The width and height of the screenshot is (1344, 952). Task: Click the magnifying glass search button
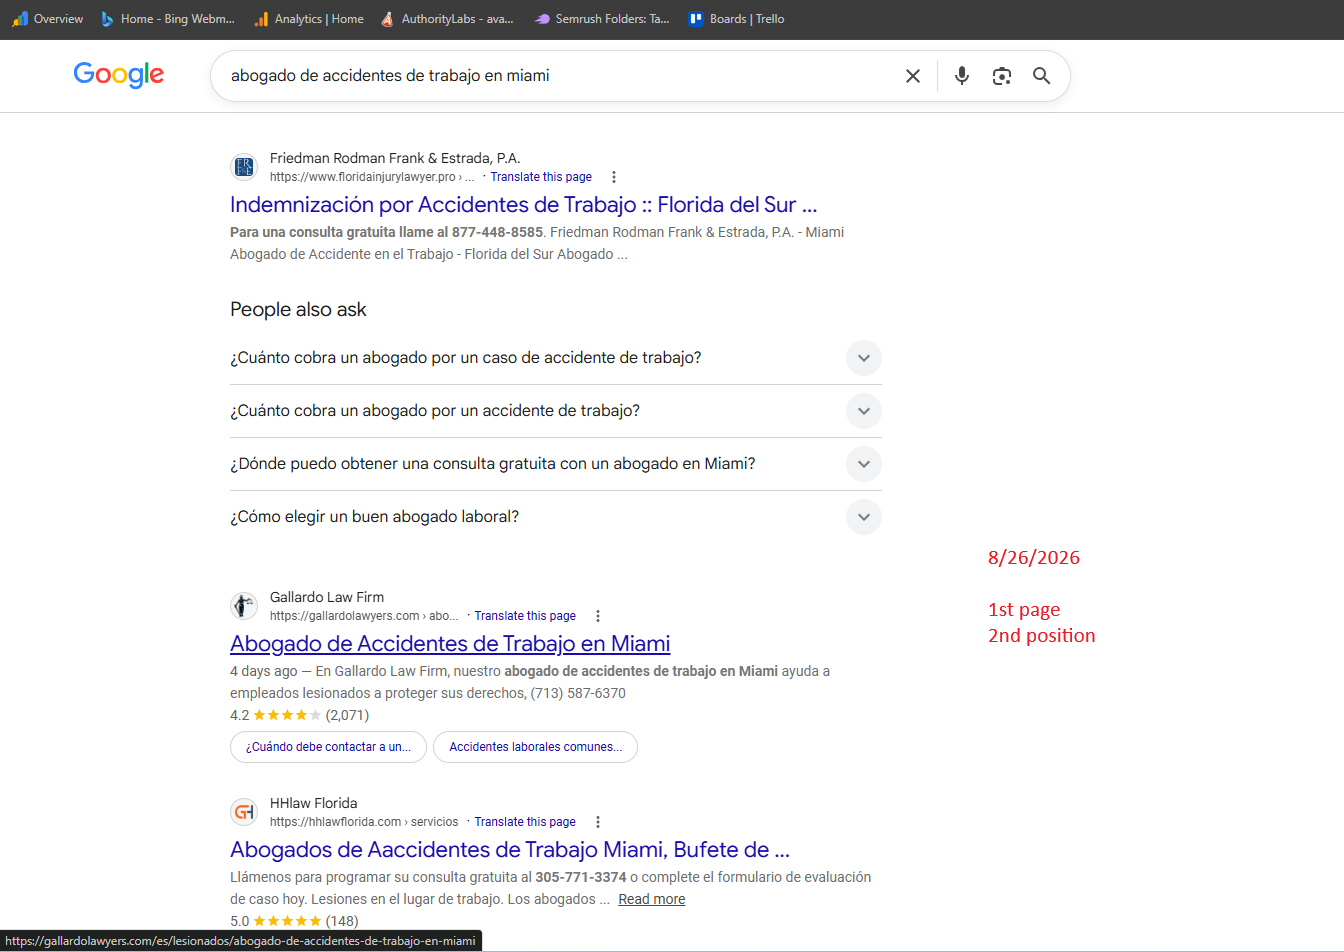pyautogui.click(x=1042, y=76)
